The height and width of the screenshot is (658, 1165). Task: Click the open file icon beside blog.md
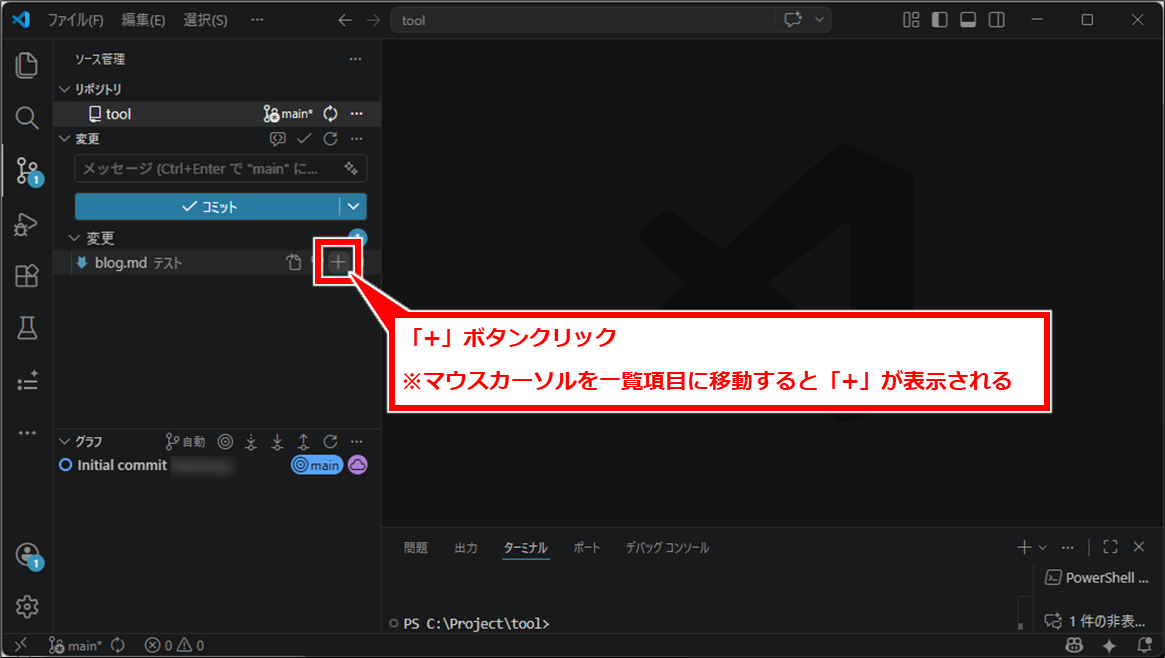tap(293, 263)
